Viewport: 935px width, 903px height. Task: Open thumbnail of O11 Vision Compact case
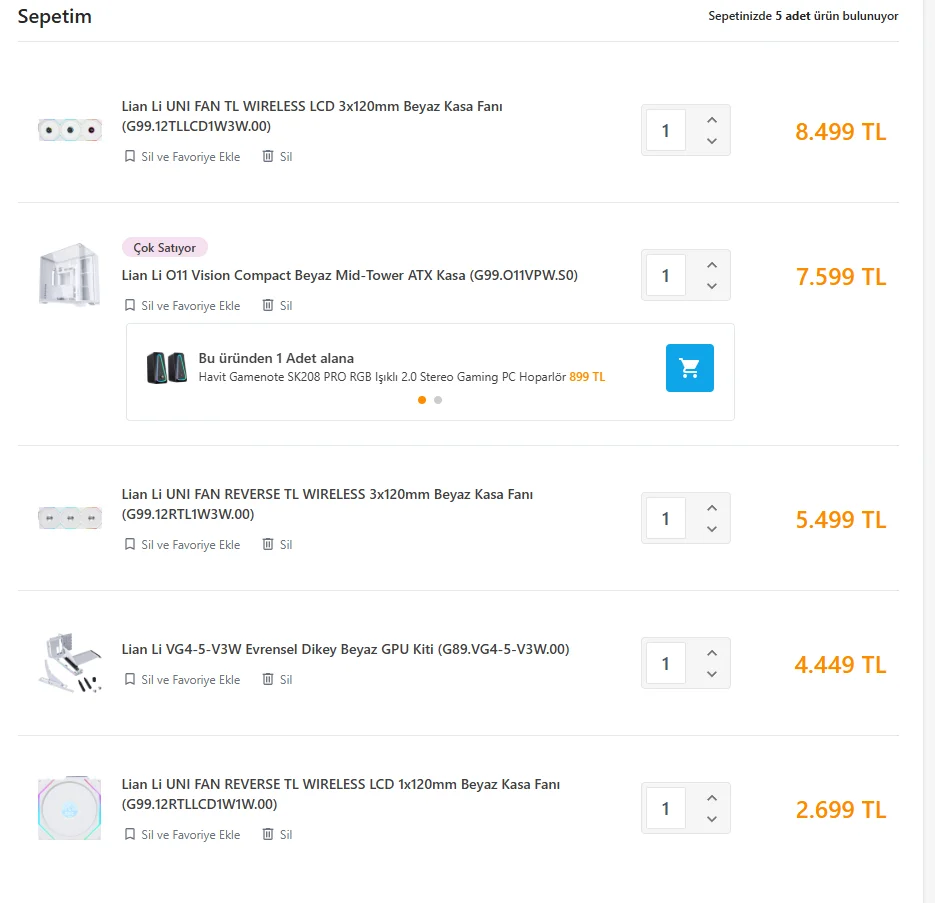pos(69,275)
